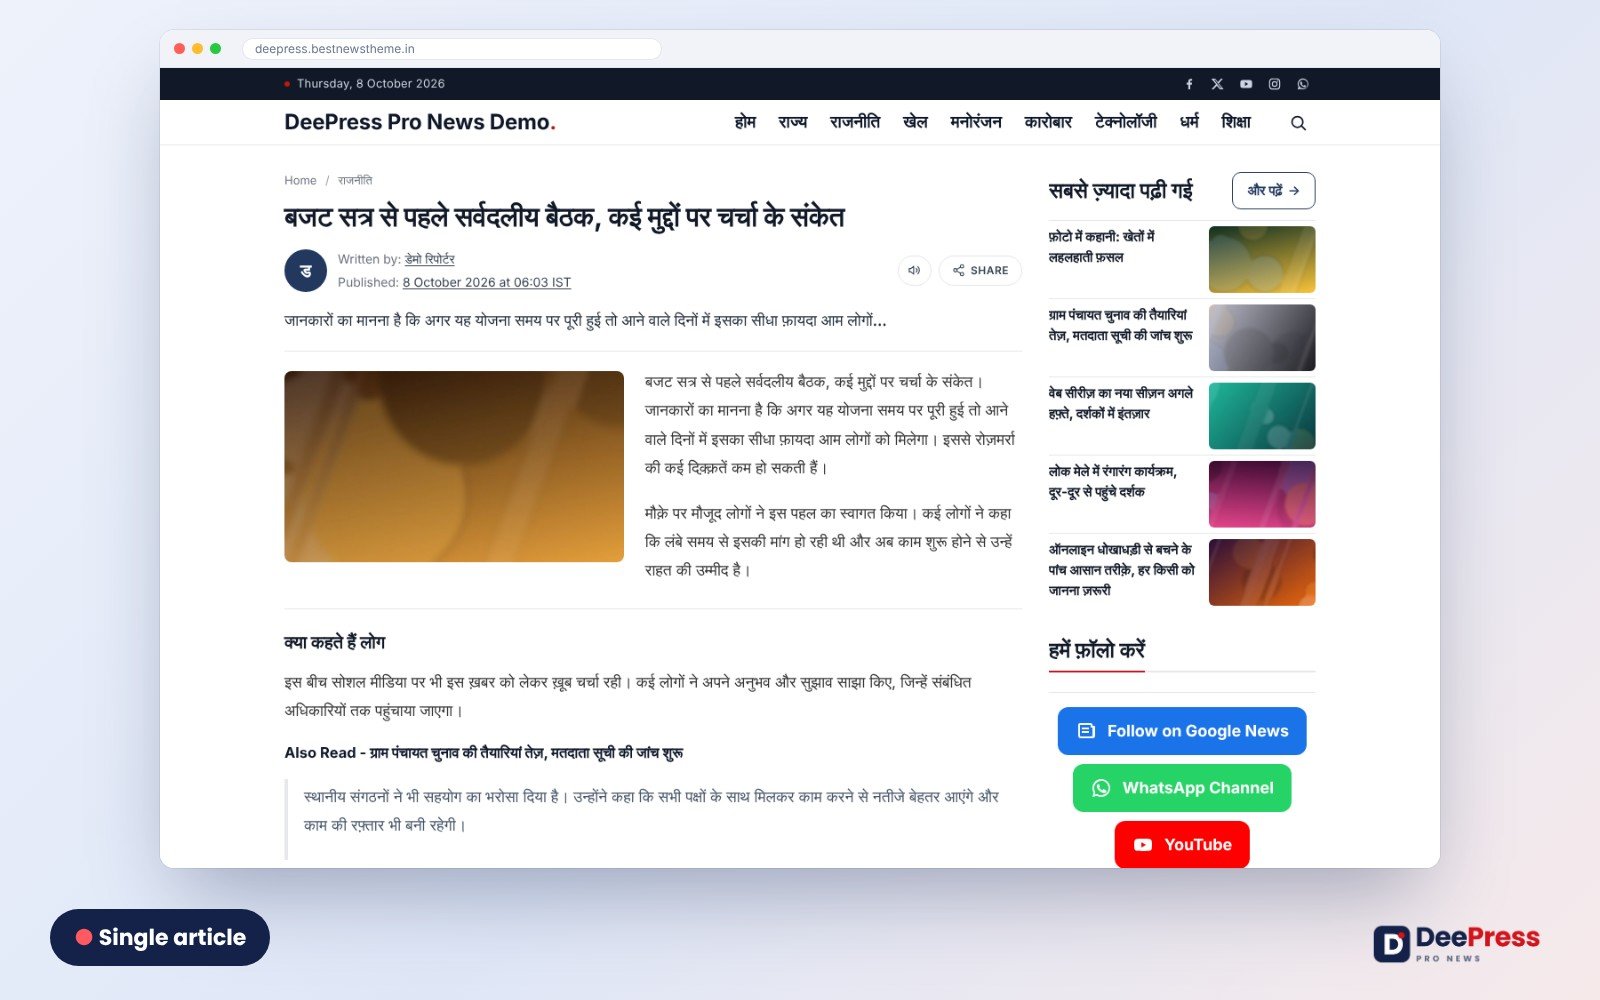
Task: Open author link डेमो रिपोर्टर
Action: pyautogui.click(x=430, y=259)
